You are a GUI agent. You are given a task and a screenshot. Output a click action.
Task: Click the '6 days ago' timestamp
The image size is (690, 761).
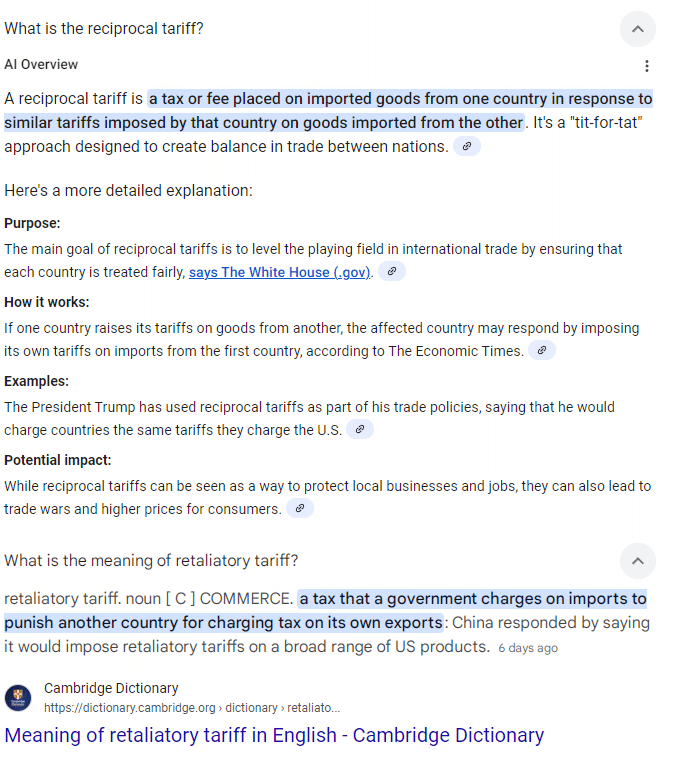[x=528, y=648]
